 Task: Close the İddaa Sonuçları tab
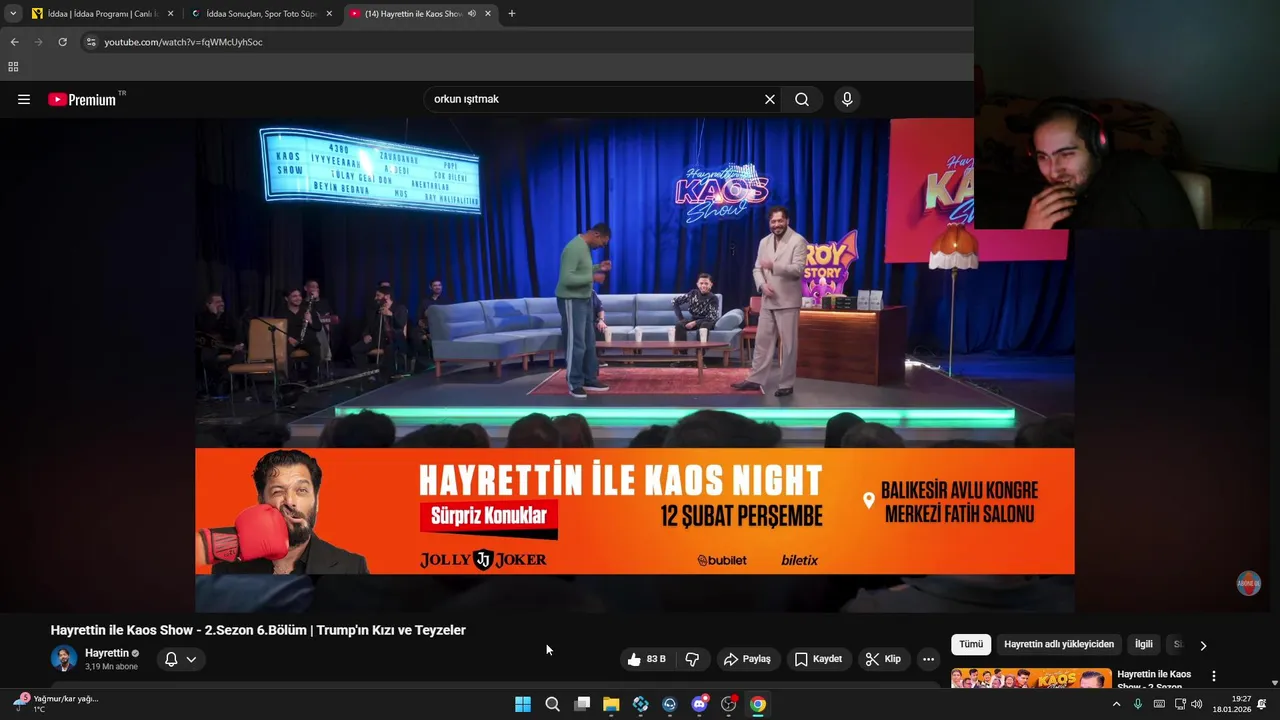click(x=329, y=14)
